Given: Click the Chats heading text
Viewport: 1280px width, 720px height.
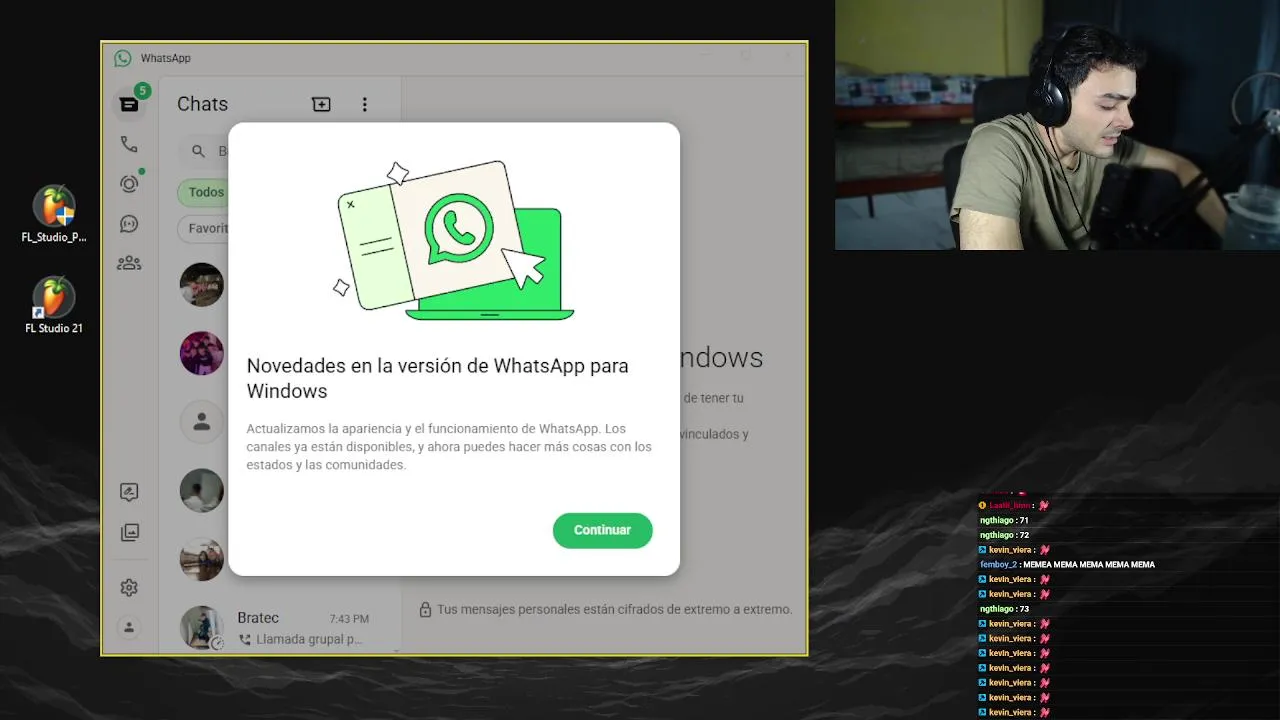Looking at the screenshot, I should point(202,104).
